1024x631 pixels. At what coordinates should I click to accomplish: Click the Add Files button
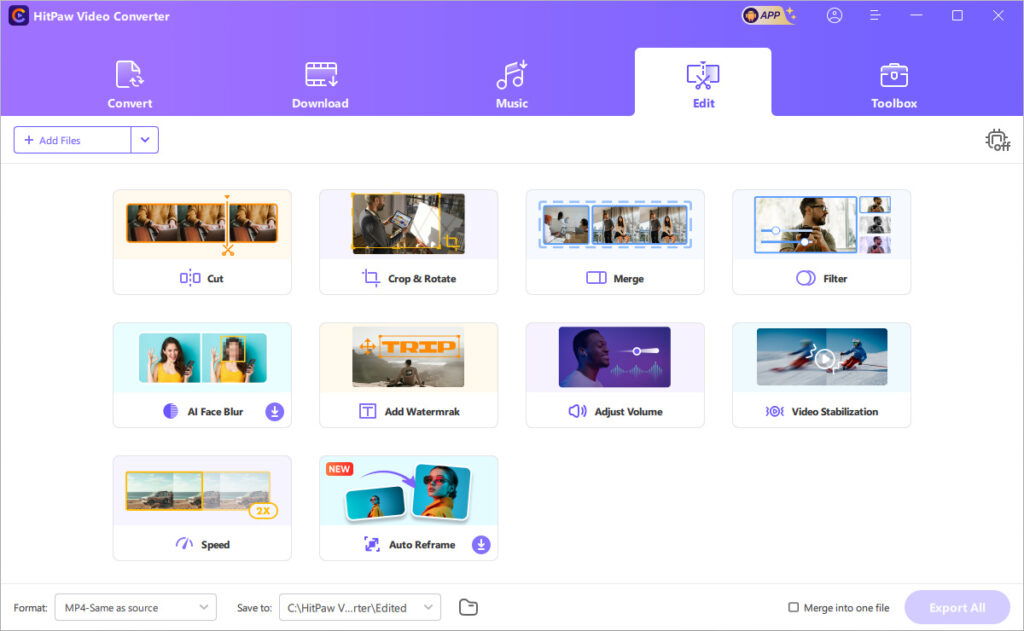tap(72, 140)
